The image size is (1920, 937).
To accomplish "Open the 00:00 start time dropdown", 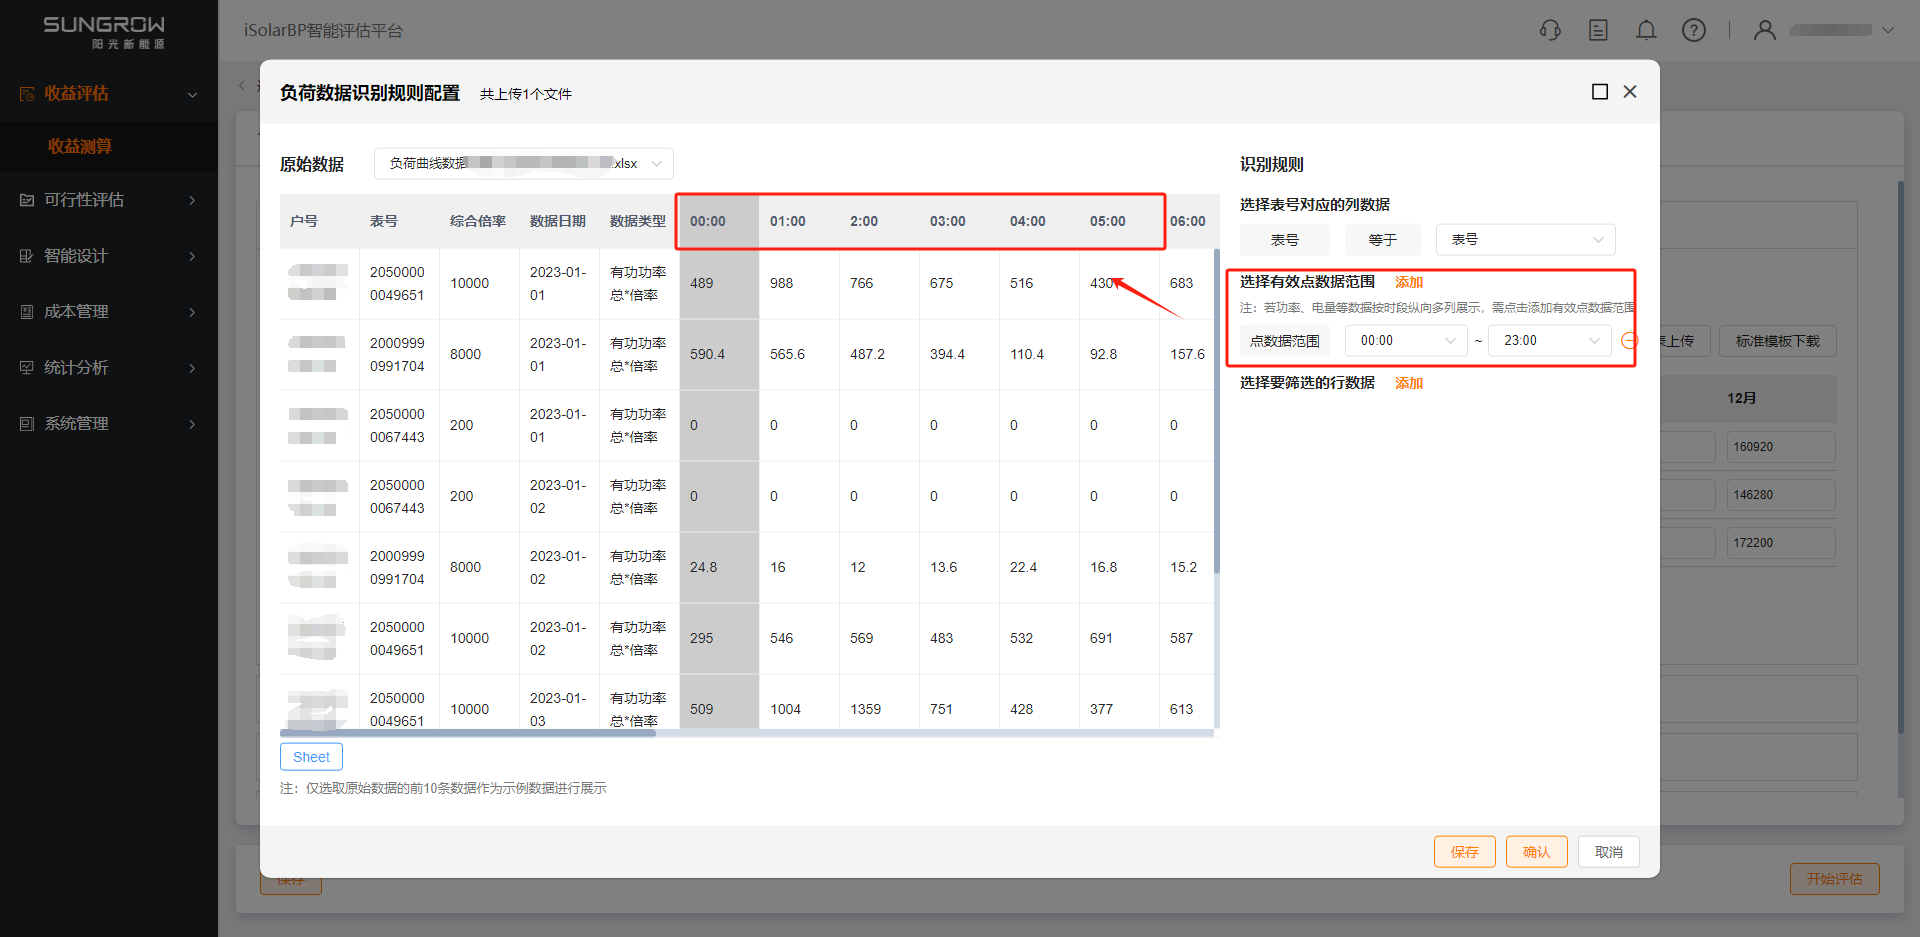I will [x=1405, y=341].
